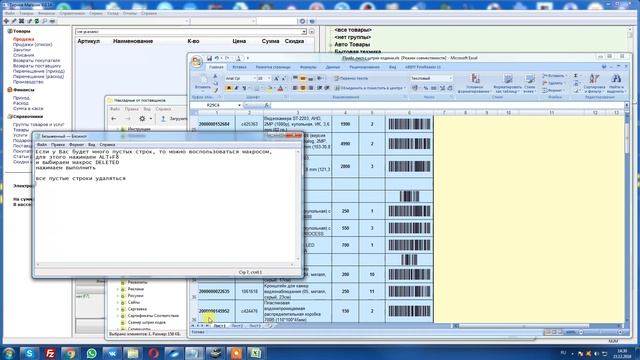Open Формат menu in Notepad window
Image resolution: width=640 pixels, height=360 pixels.
[x=76, y=144]
